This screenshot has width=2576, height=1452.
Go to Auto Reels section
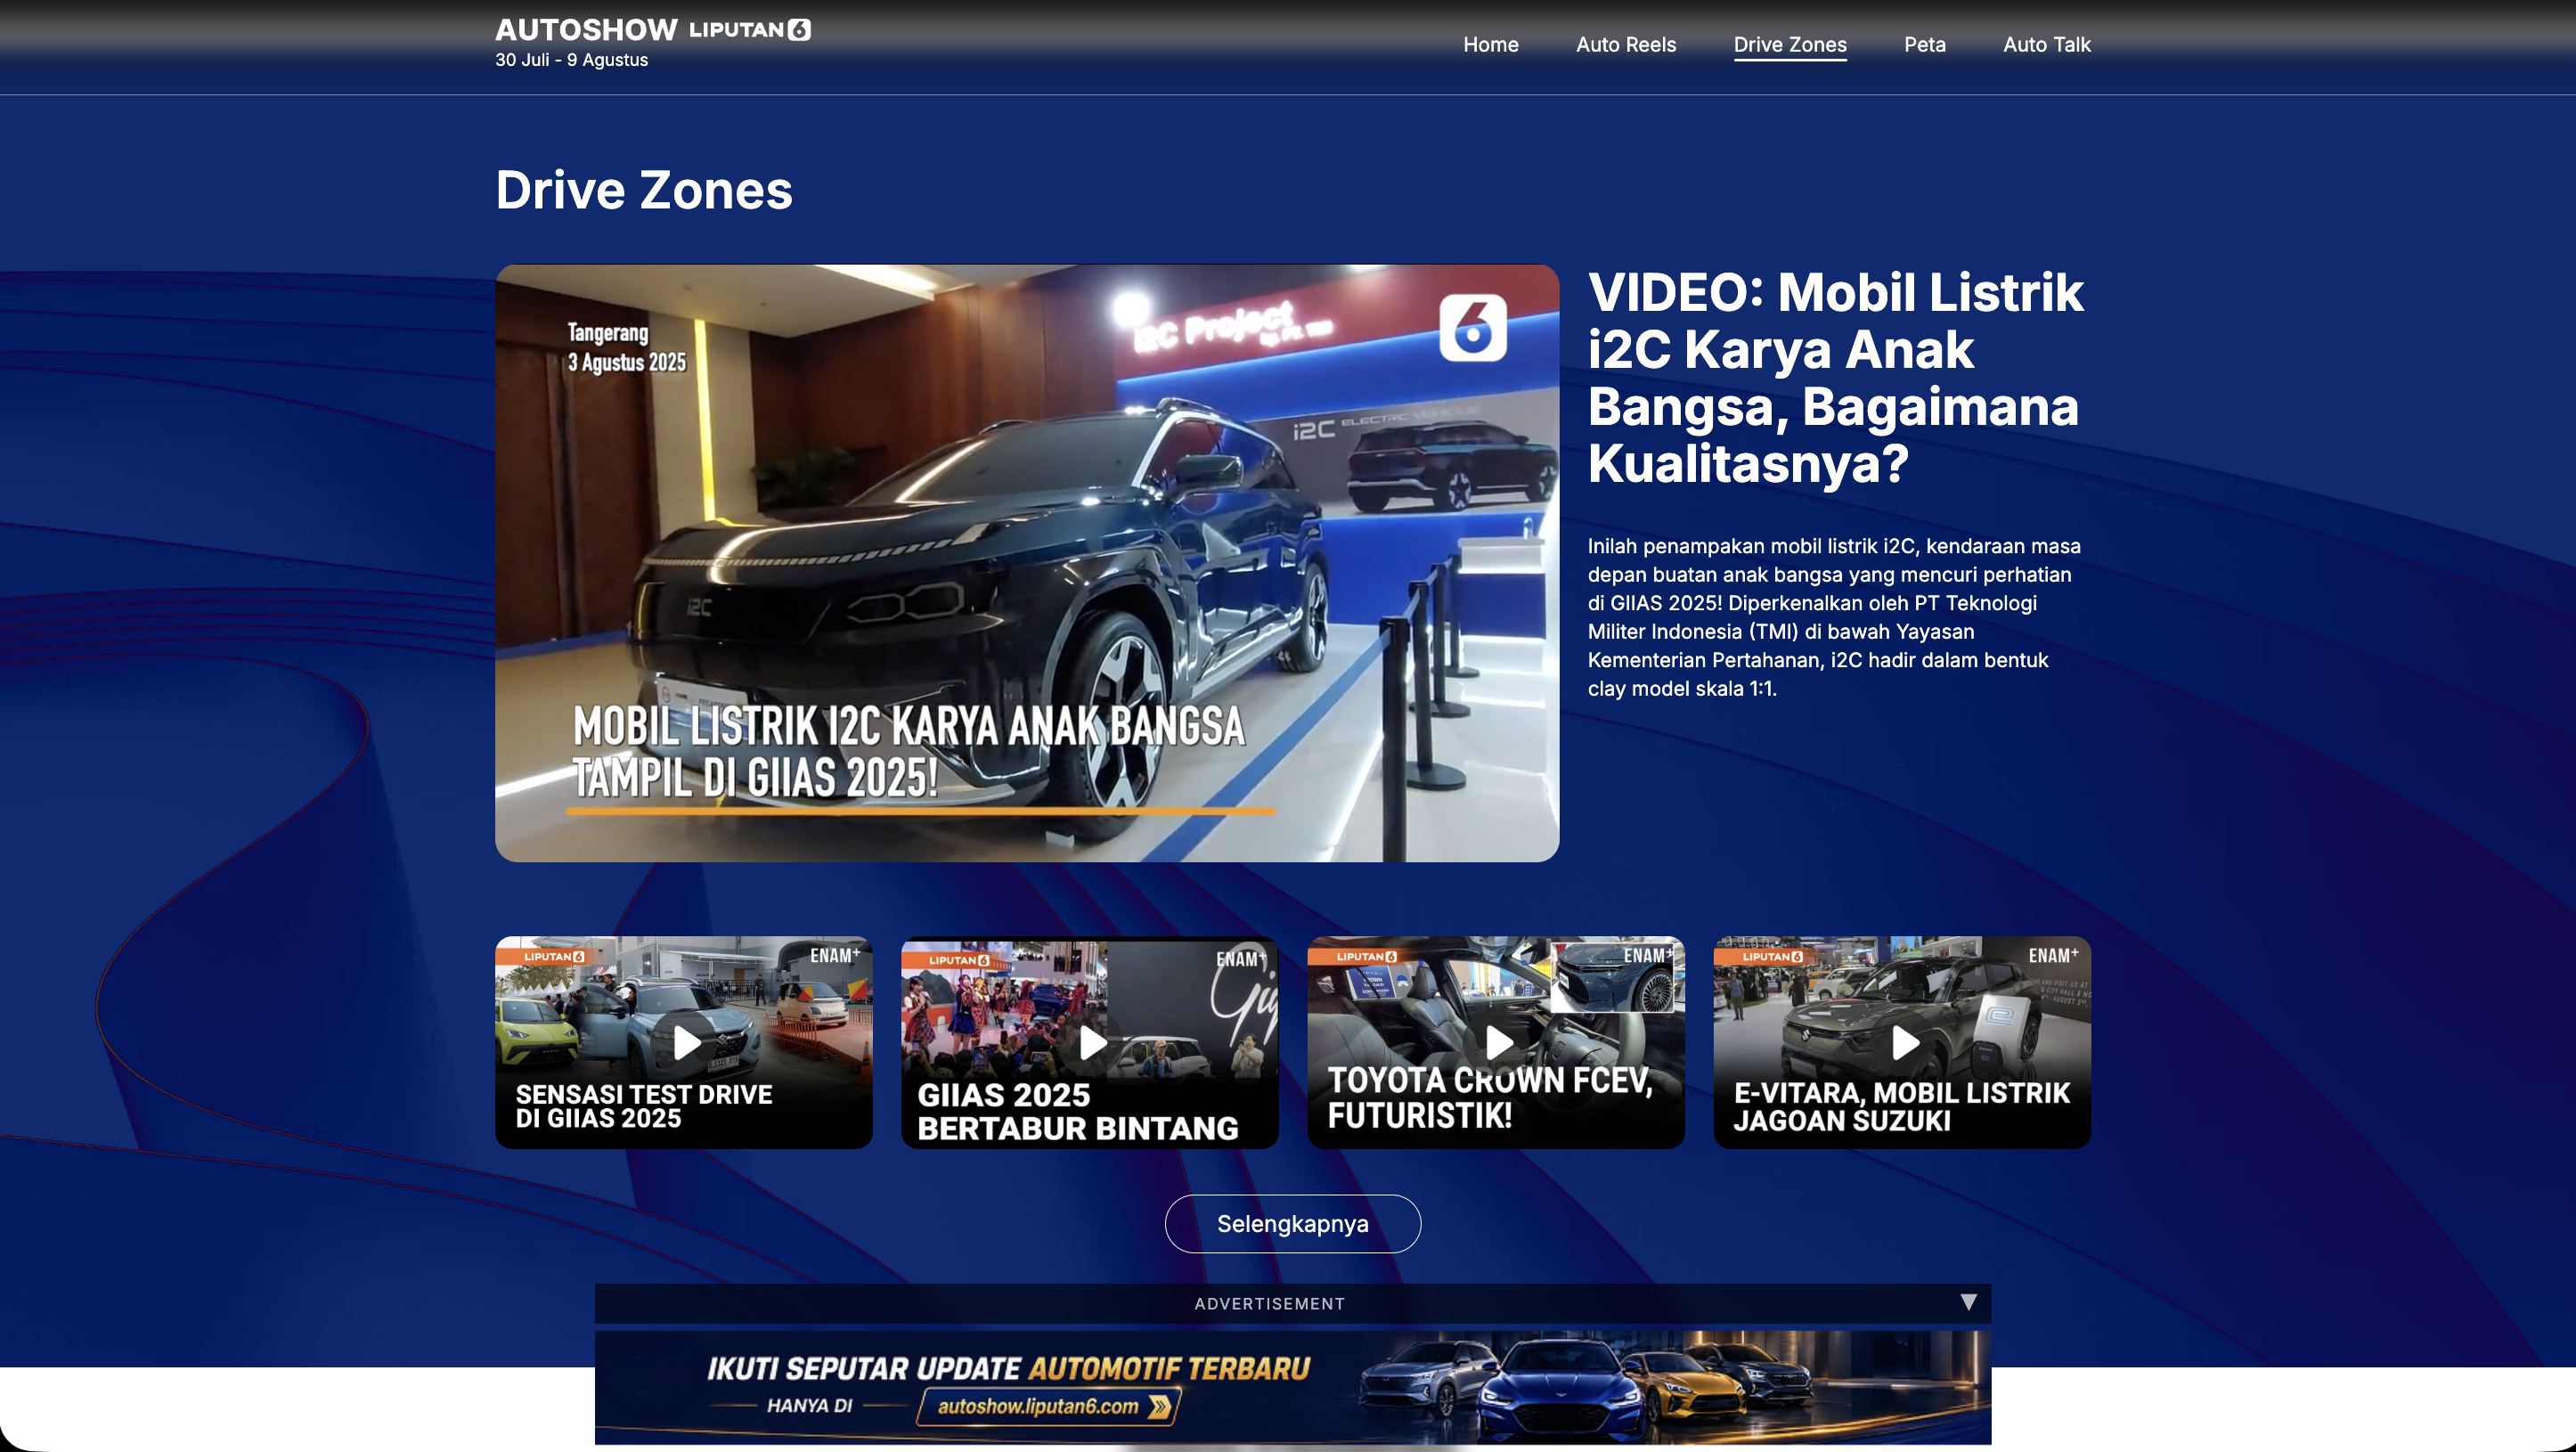[1626, 44]
